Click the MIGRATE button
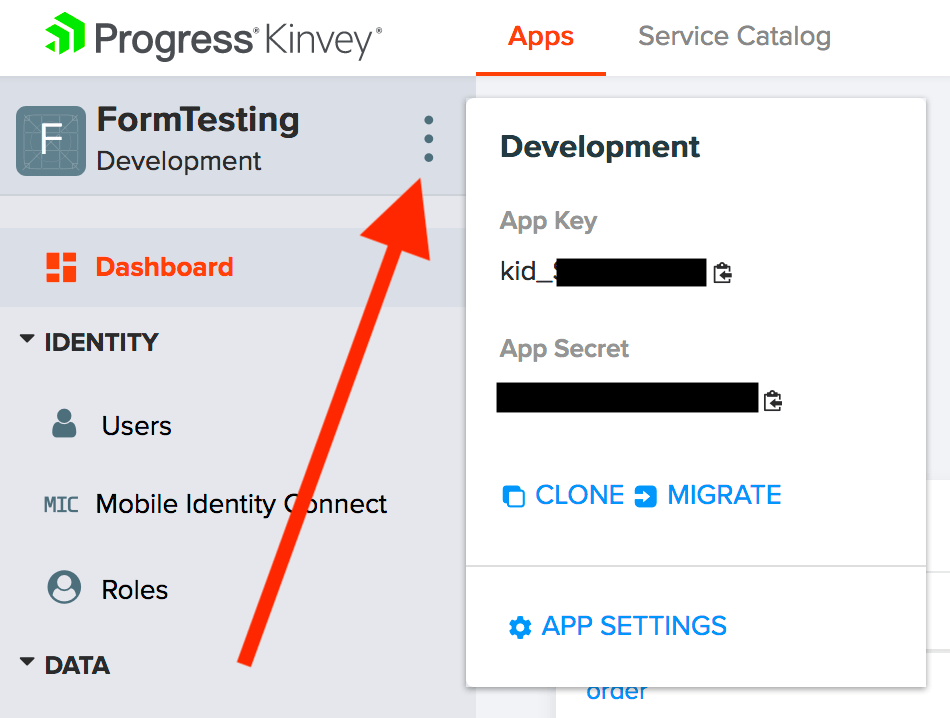Image resolution: width=950 pixels, height=718 pixels. (x=709, y=495)
